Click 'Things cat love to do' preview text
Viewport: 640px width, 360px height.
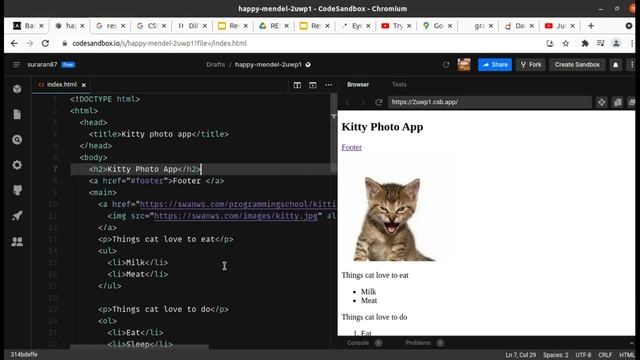coord(374,317)
